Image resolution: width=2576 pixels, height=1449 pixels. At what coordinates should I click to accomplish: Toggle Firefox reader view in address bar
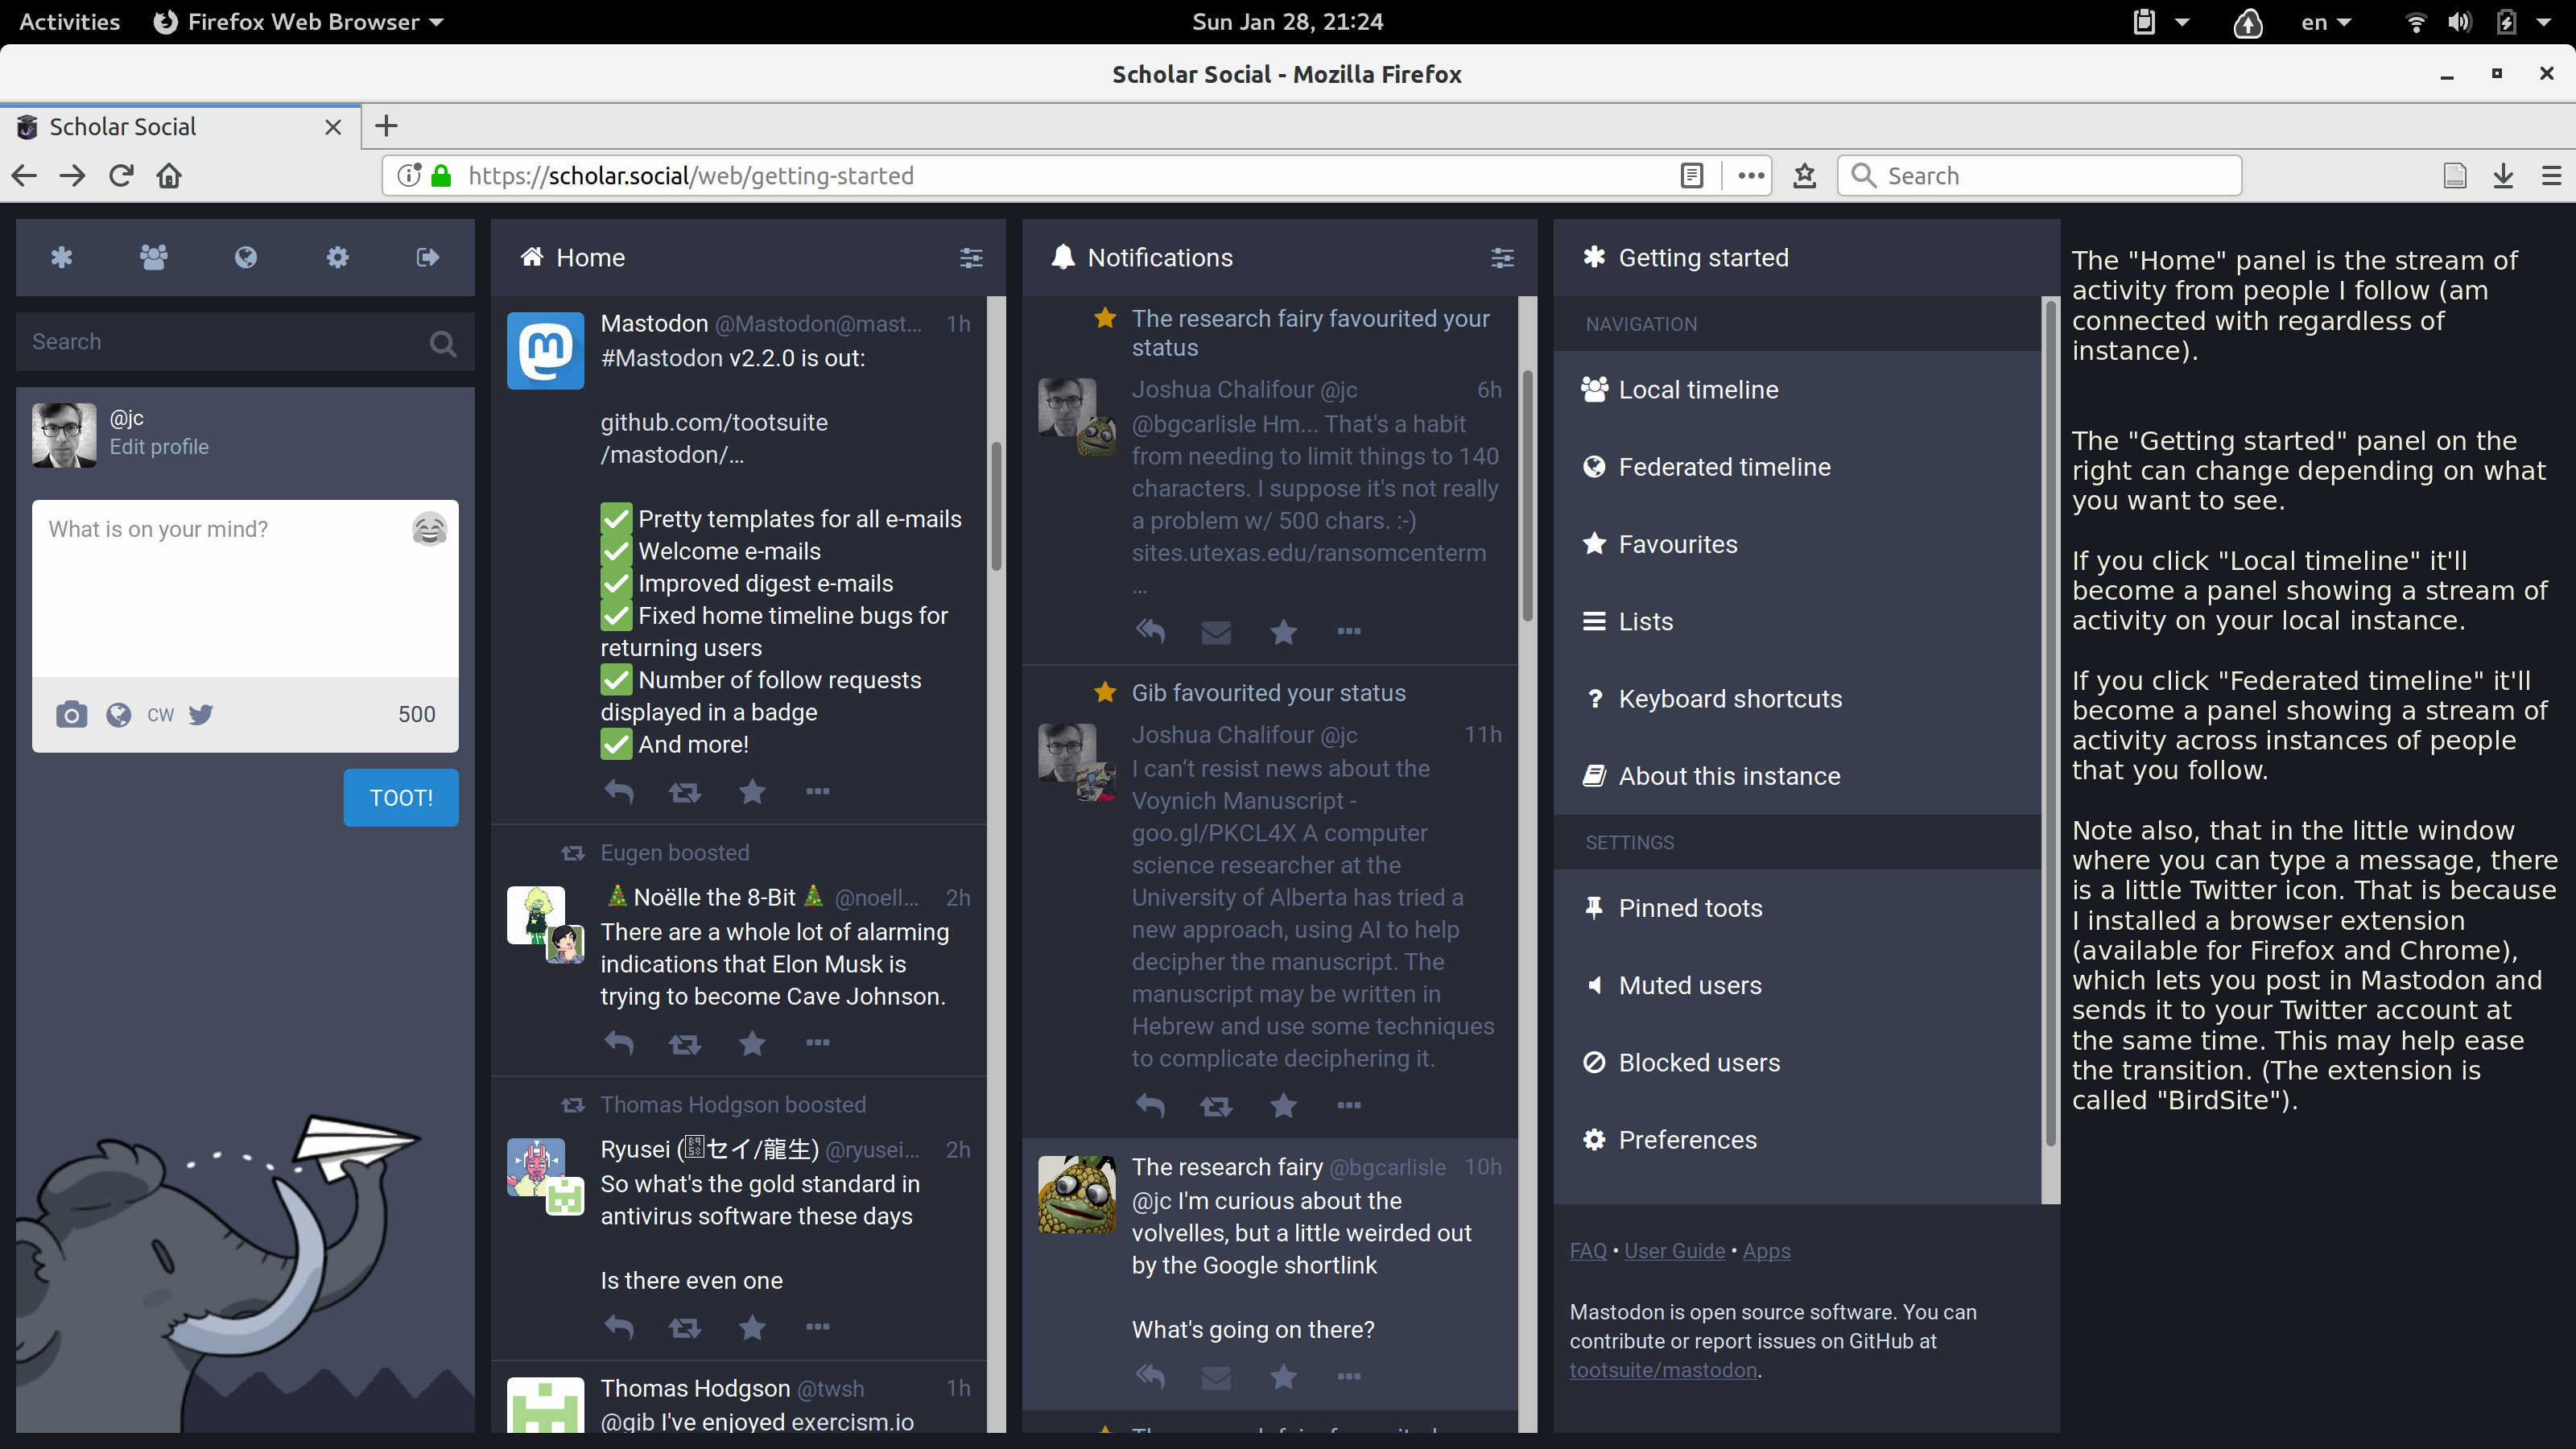click(1692, 176)
